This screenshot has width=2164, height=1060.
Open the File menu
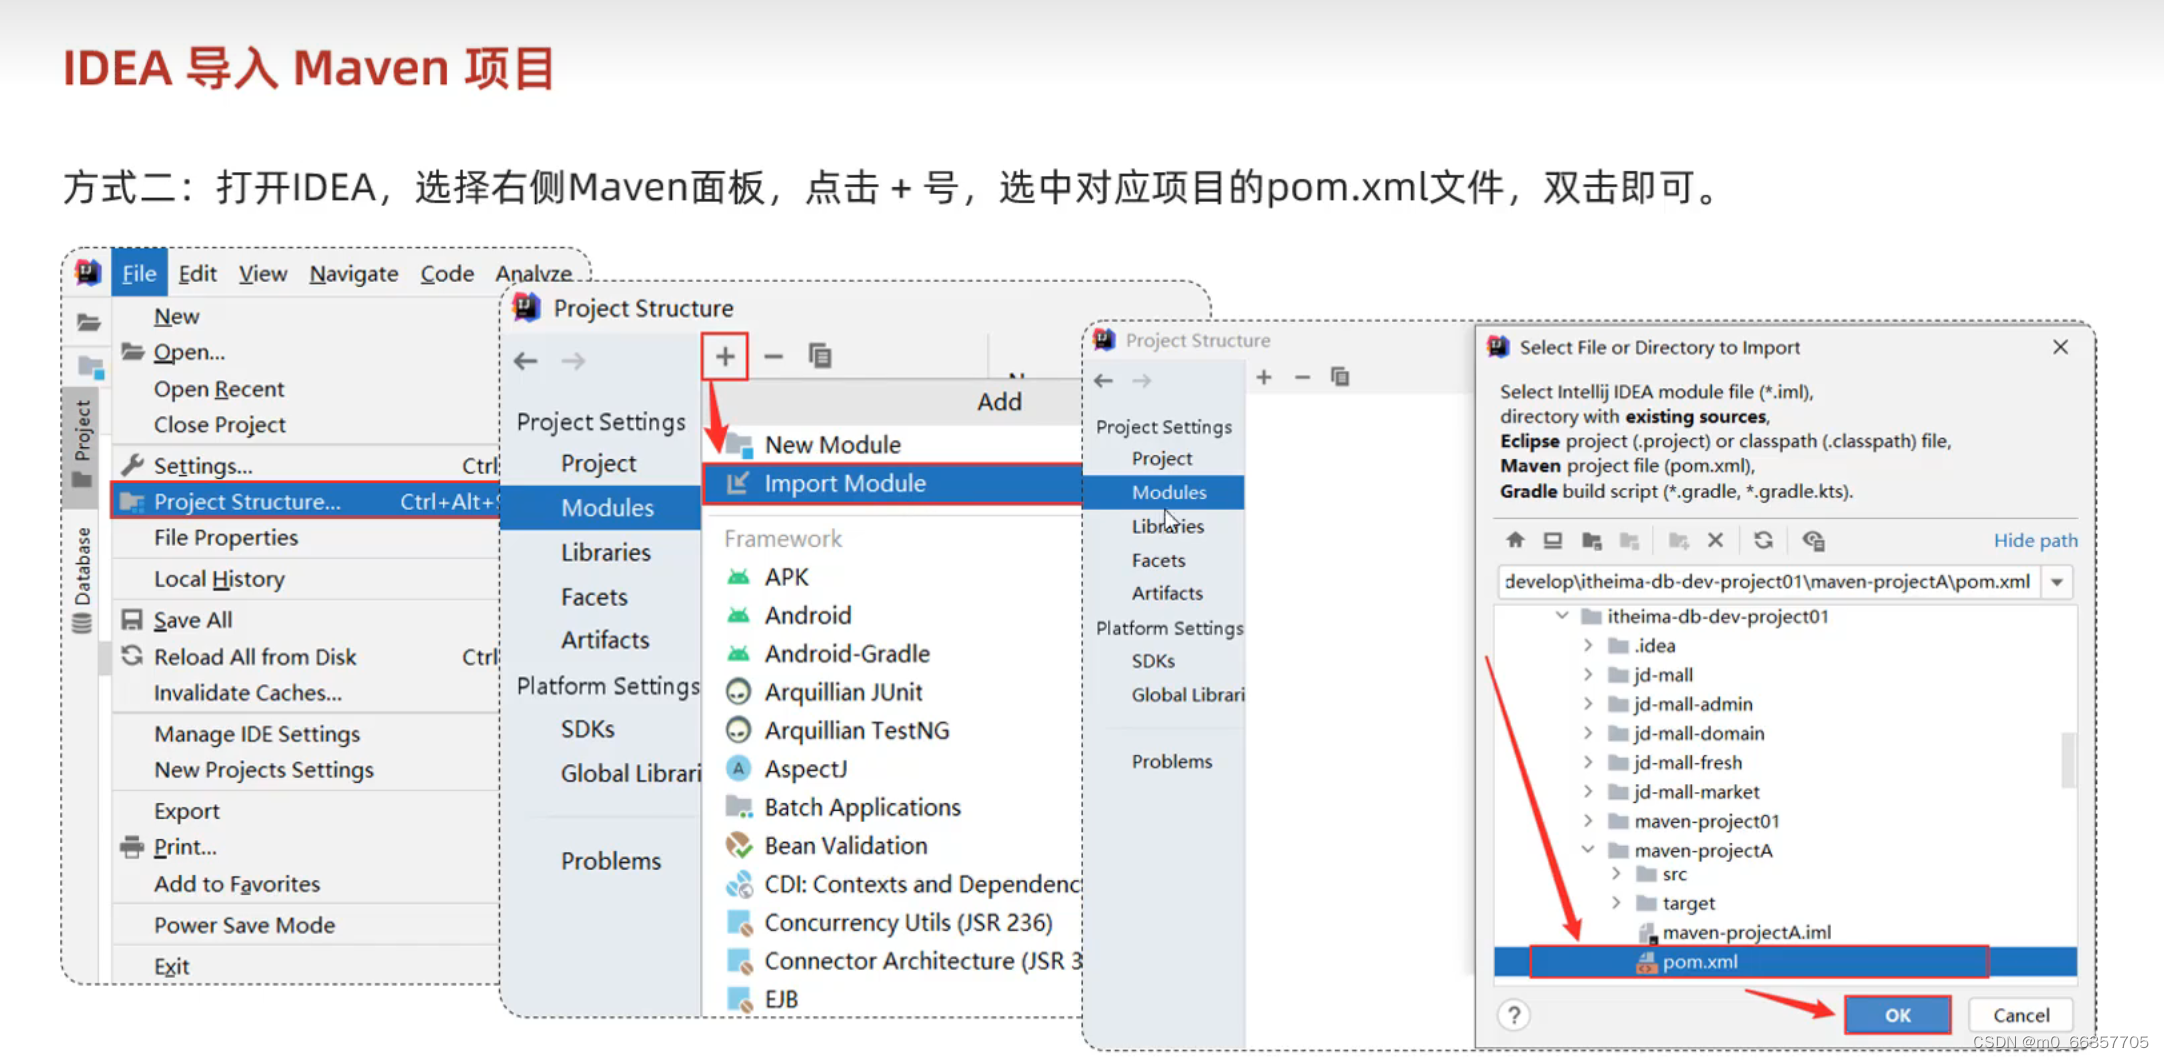[x=139, y=272]
